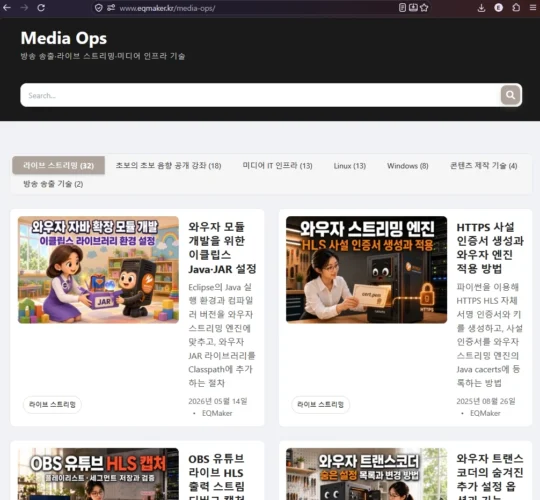540x500 pixels.
Task: Click the excerpt starting with 파이썬을 이용해 HTTPS HLS
Action: 489,335
